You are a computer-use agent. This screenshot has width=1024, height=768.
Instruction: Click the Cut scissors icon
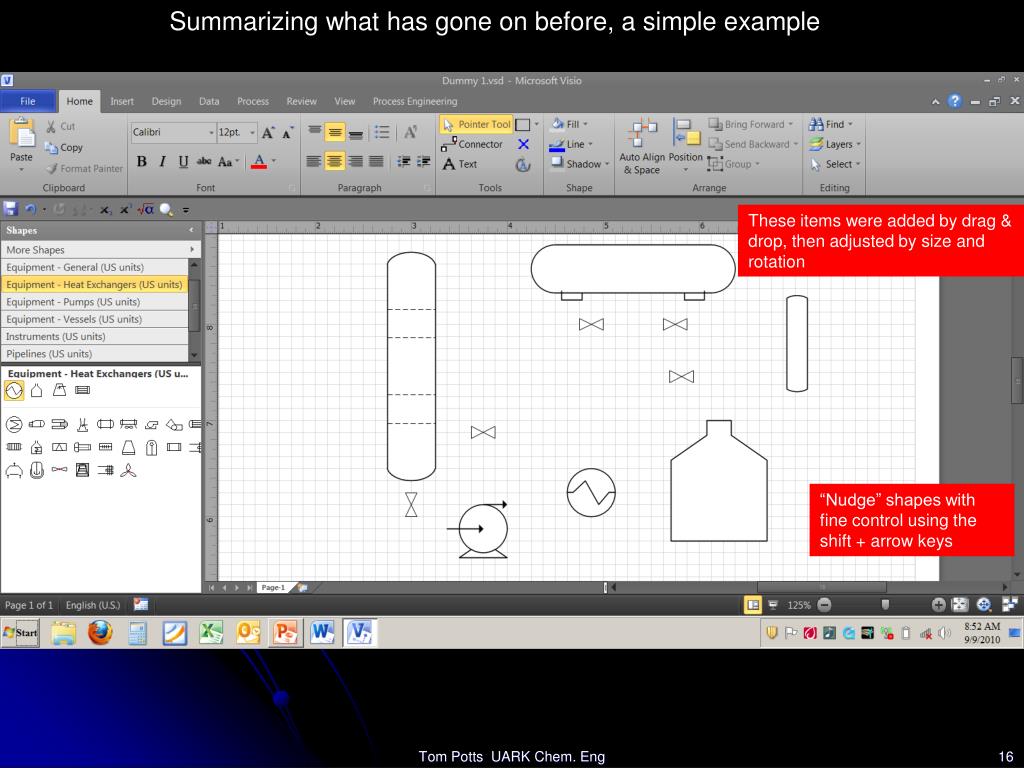(x=51, y=126)
